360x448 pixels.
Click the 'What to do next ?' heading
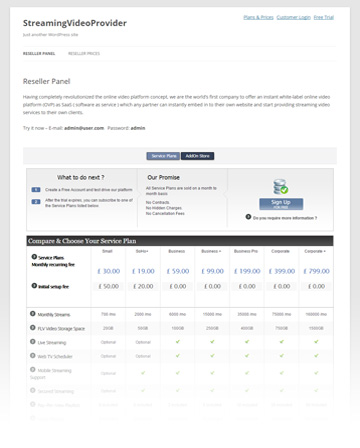(80, 177)
